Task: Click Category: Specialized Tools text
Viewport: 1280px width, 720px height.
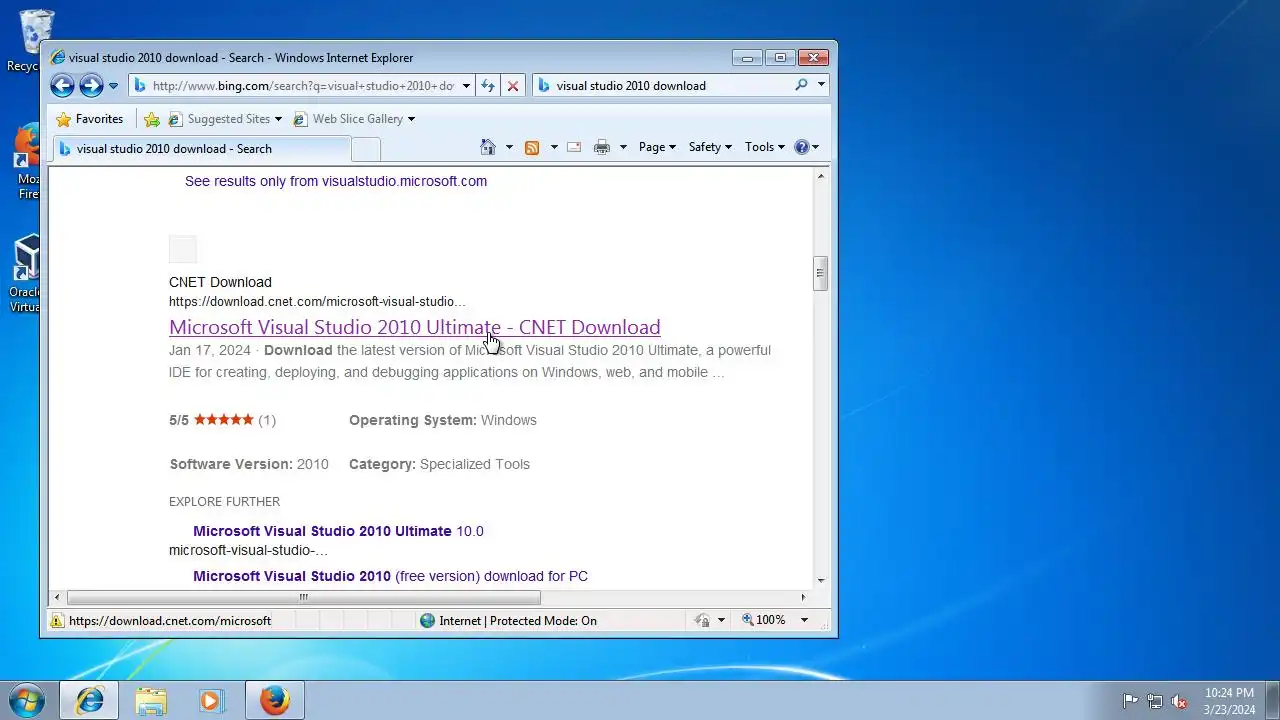Action: [439, 464]
